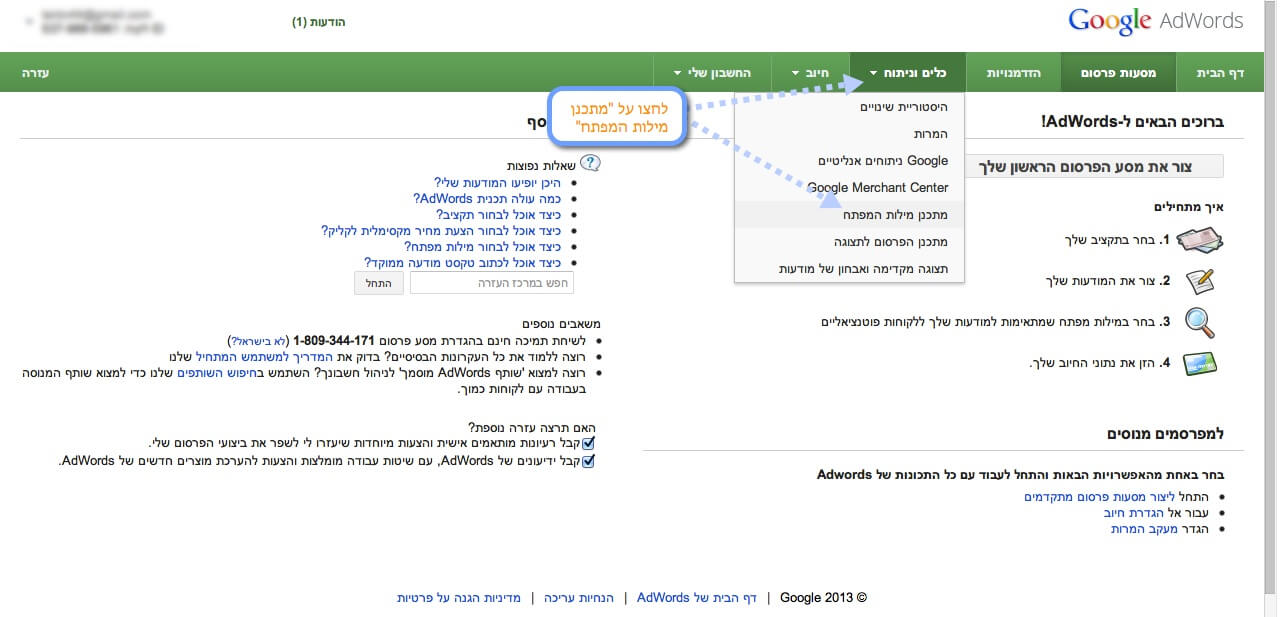The width and height of the screenshot is (1280, 617).
Task: Click the credit card icon beside step 4
Action: (1200, 363)
